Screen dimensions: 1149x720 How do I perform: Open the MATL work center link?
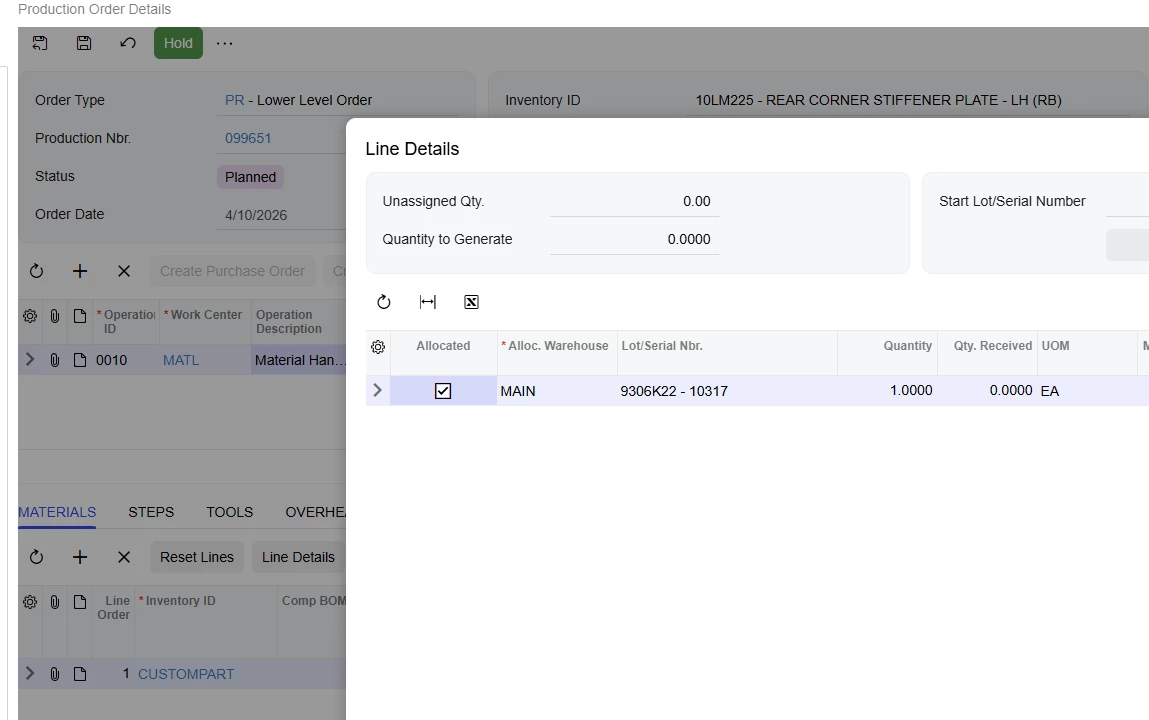[181, 360]
